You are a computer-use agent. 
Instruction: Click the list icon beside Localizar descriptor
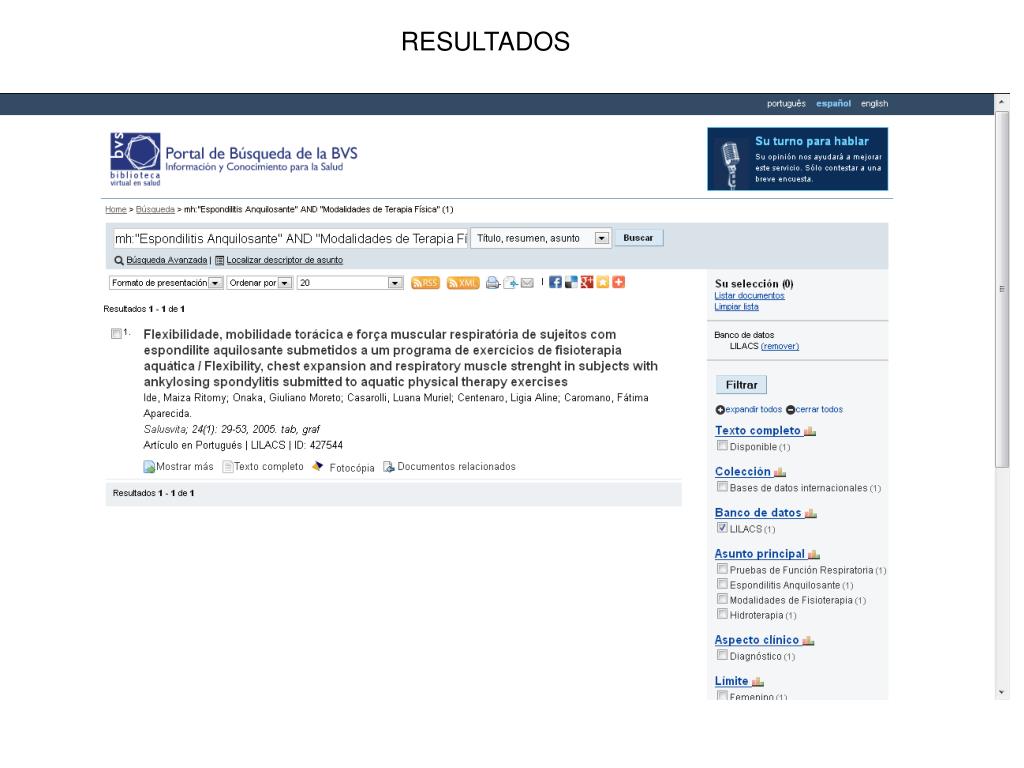pos(219,261)
